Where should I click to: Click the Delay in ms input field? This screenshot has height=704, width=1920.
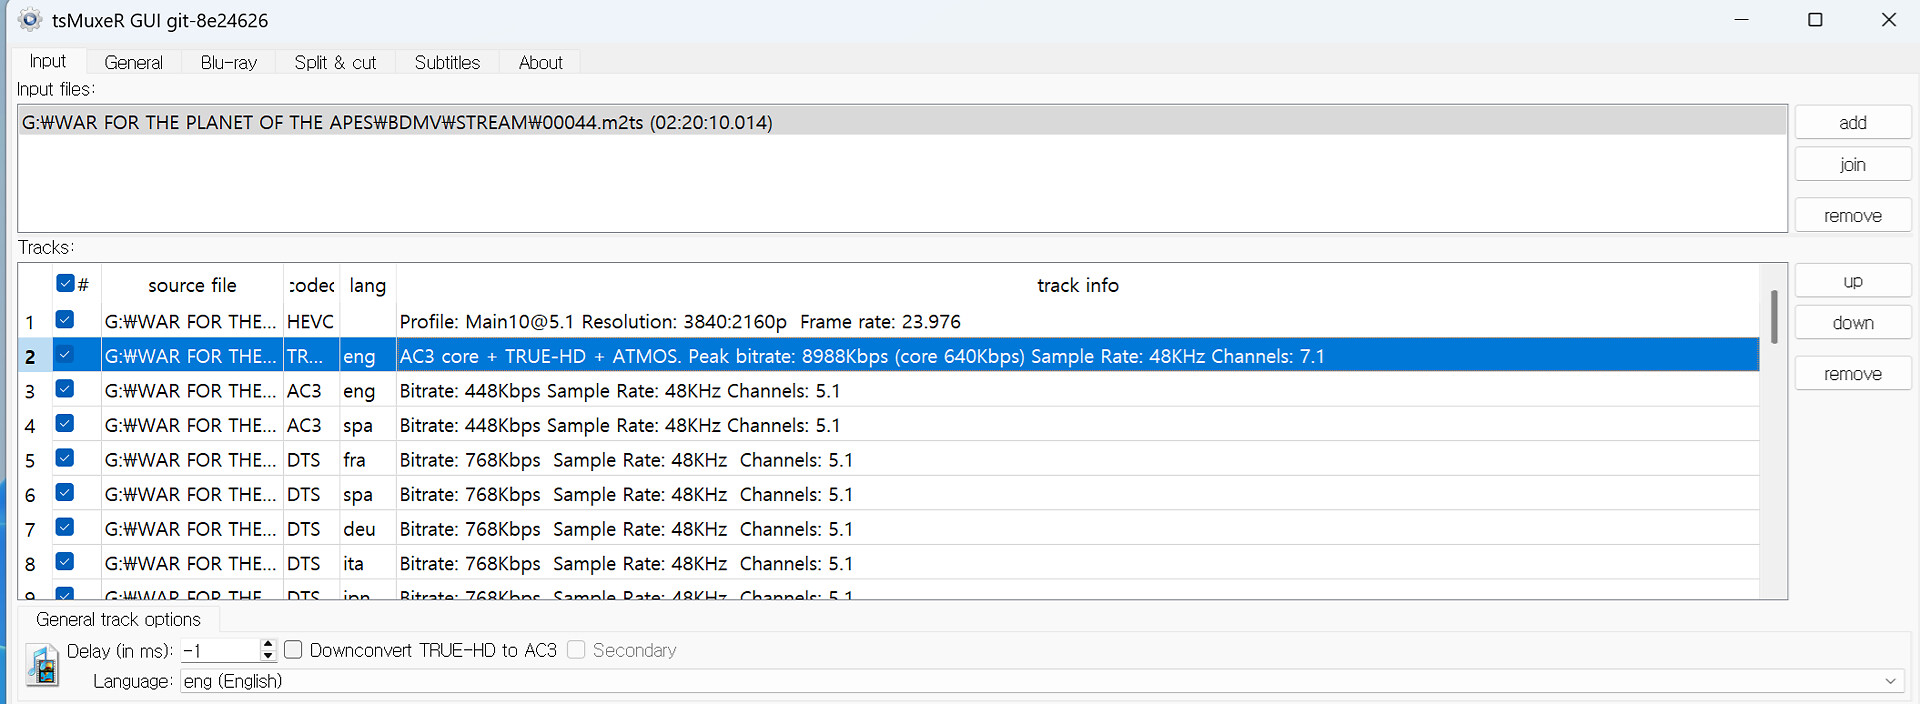(220, 651)
